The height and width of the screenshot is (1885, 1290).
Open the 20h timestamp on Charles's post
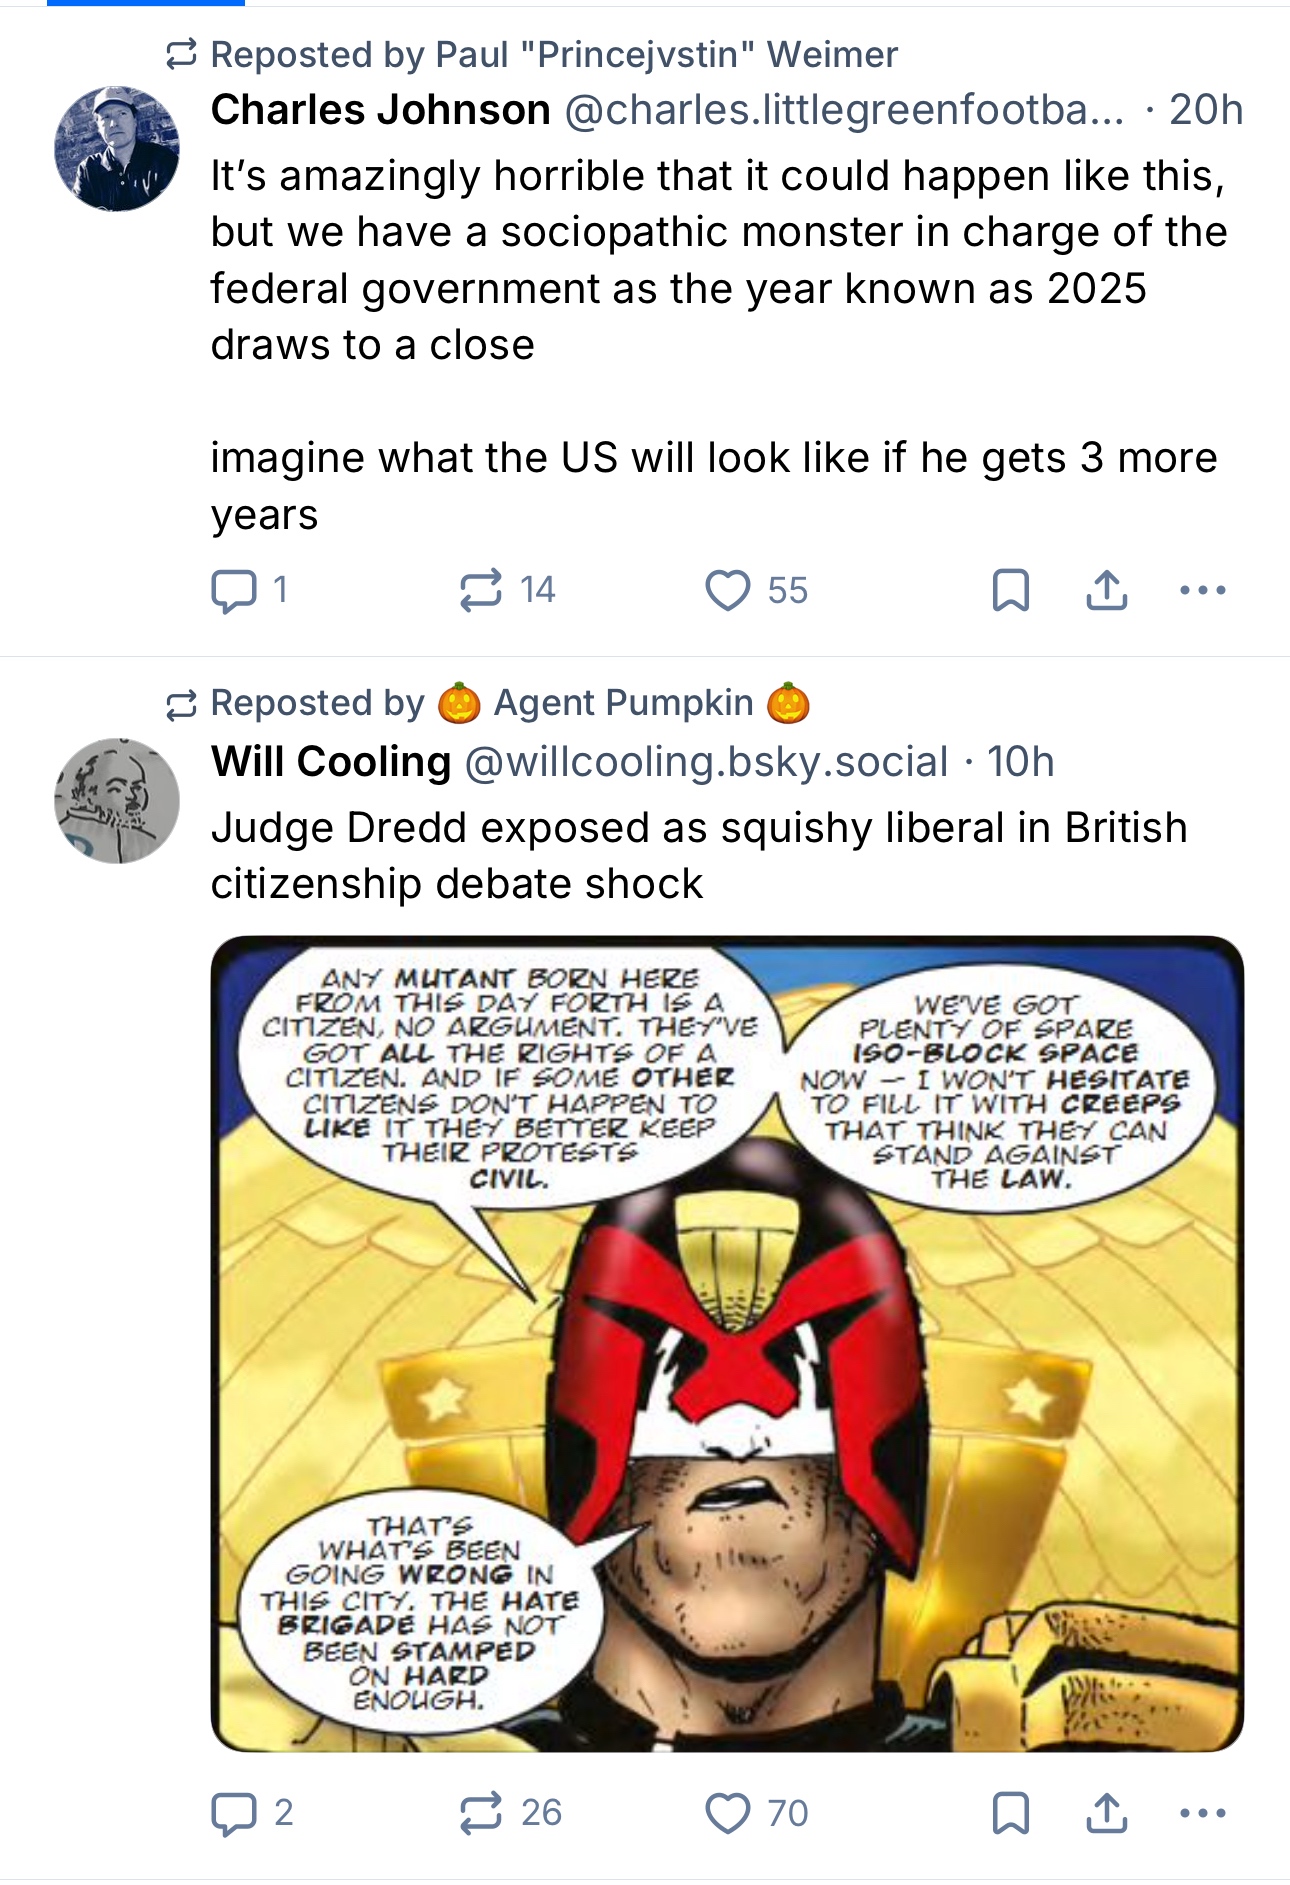(x=1206, y=110)
